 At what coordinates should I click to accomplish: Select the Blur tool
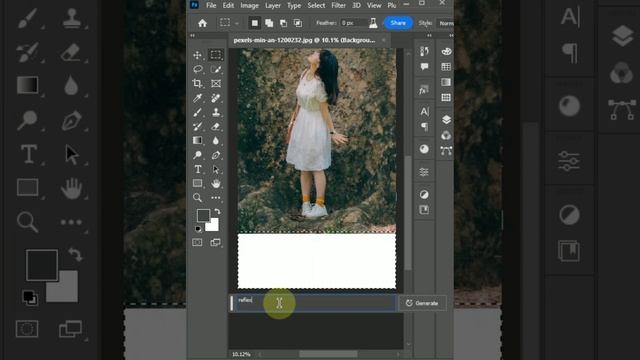click(x=216, y=141)
